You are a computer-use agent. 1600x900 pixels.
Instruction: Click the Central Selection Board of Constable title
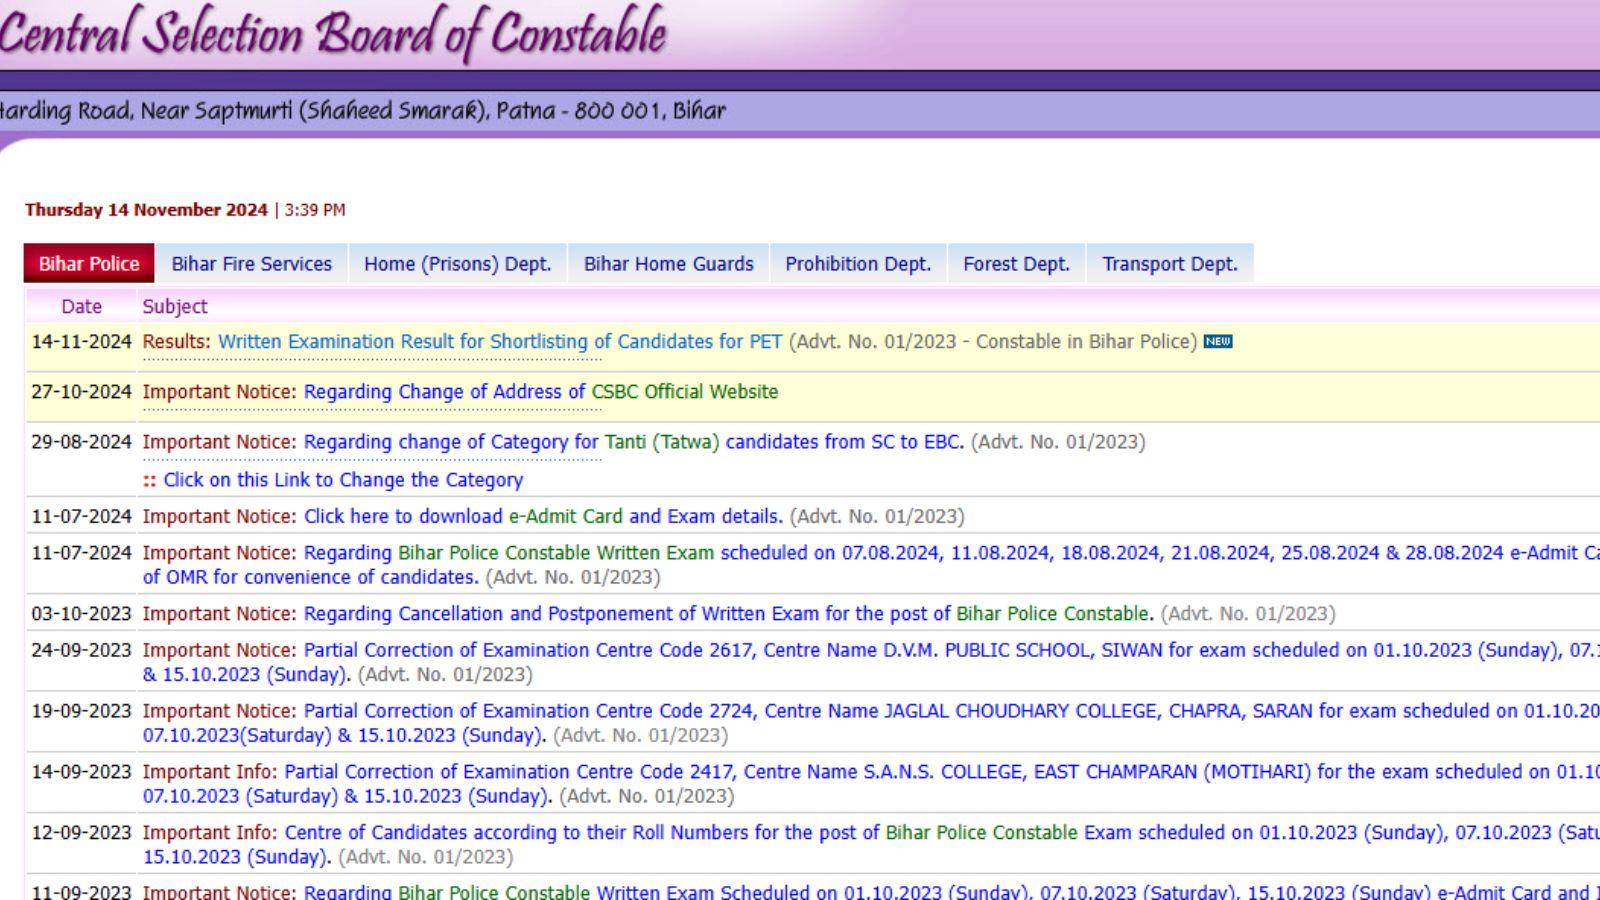[x=333, y=33]
